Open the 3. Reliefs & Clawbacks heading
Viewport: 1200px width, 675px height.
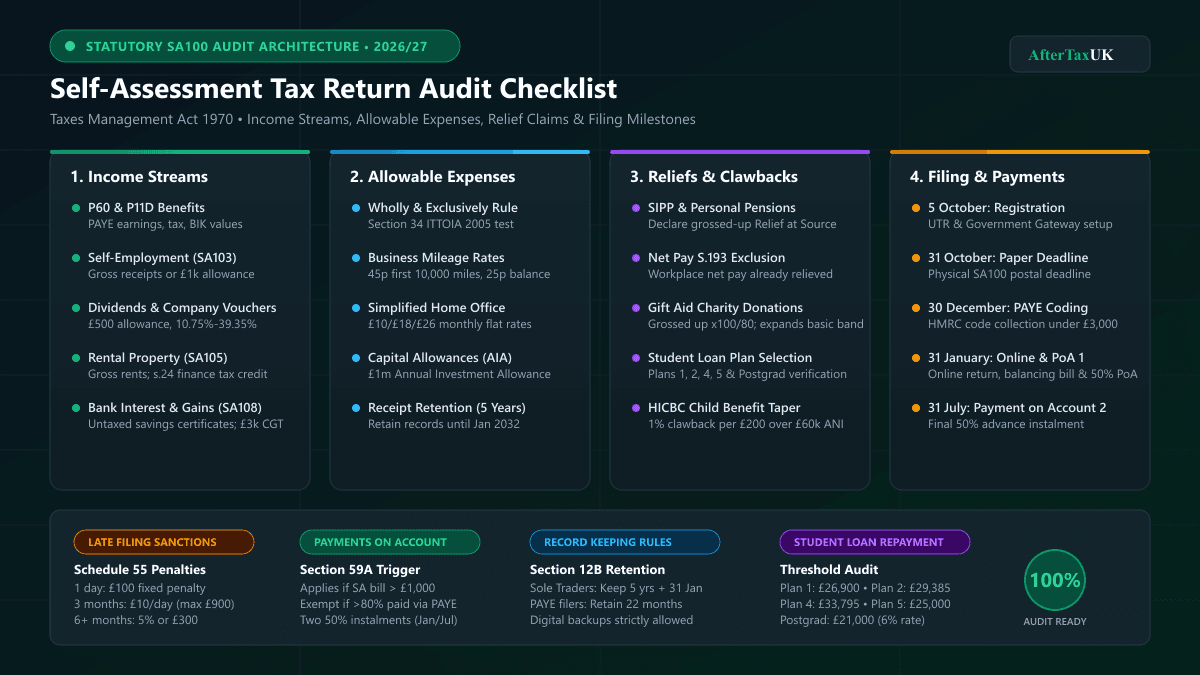[x=714, y=177]
